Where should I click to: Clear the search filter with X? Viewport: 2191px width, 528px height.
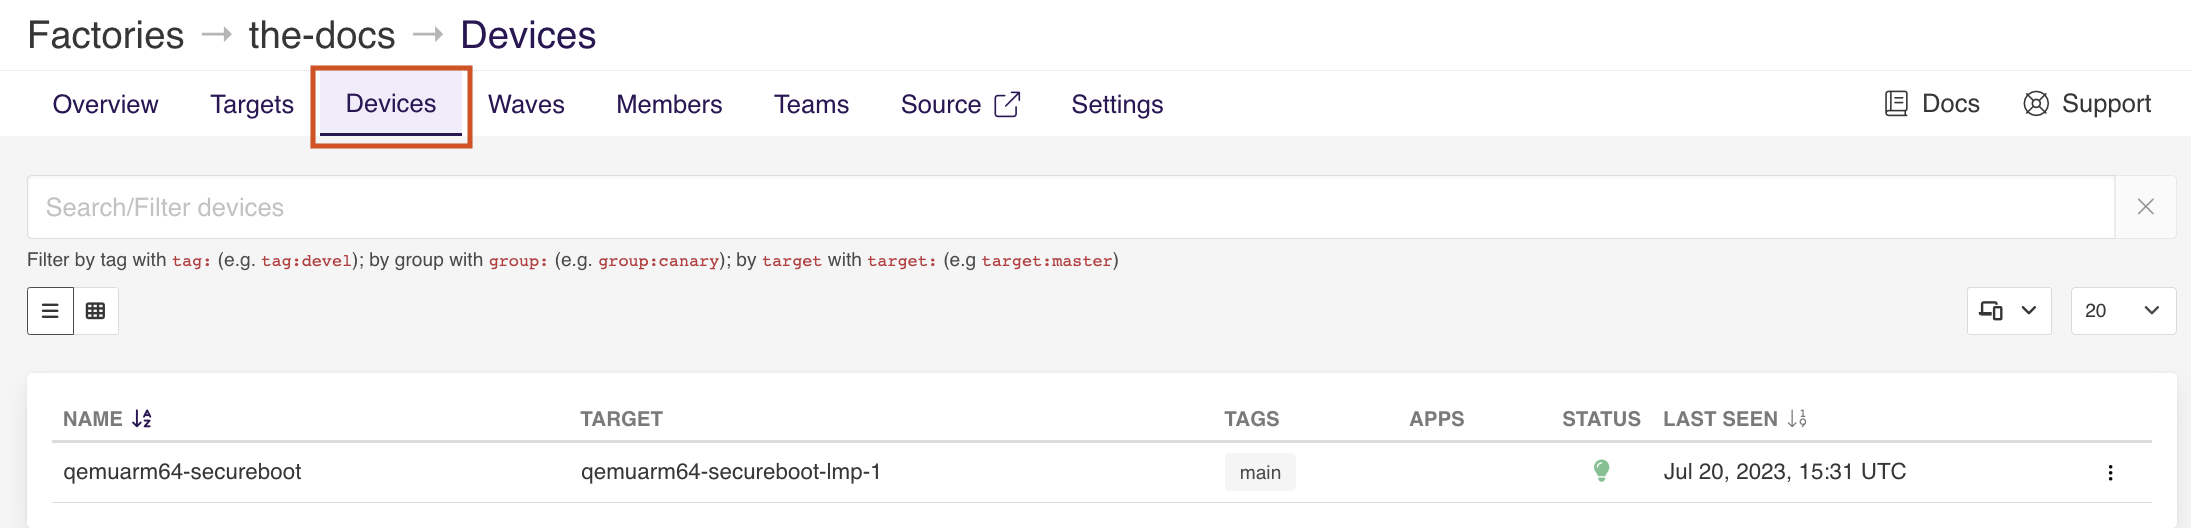click(2145, 207)
